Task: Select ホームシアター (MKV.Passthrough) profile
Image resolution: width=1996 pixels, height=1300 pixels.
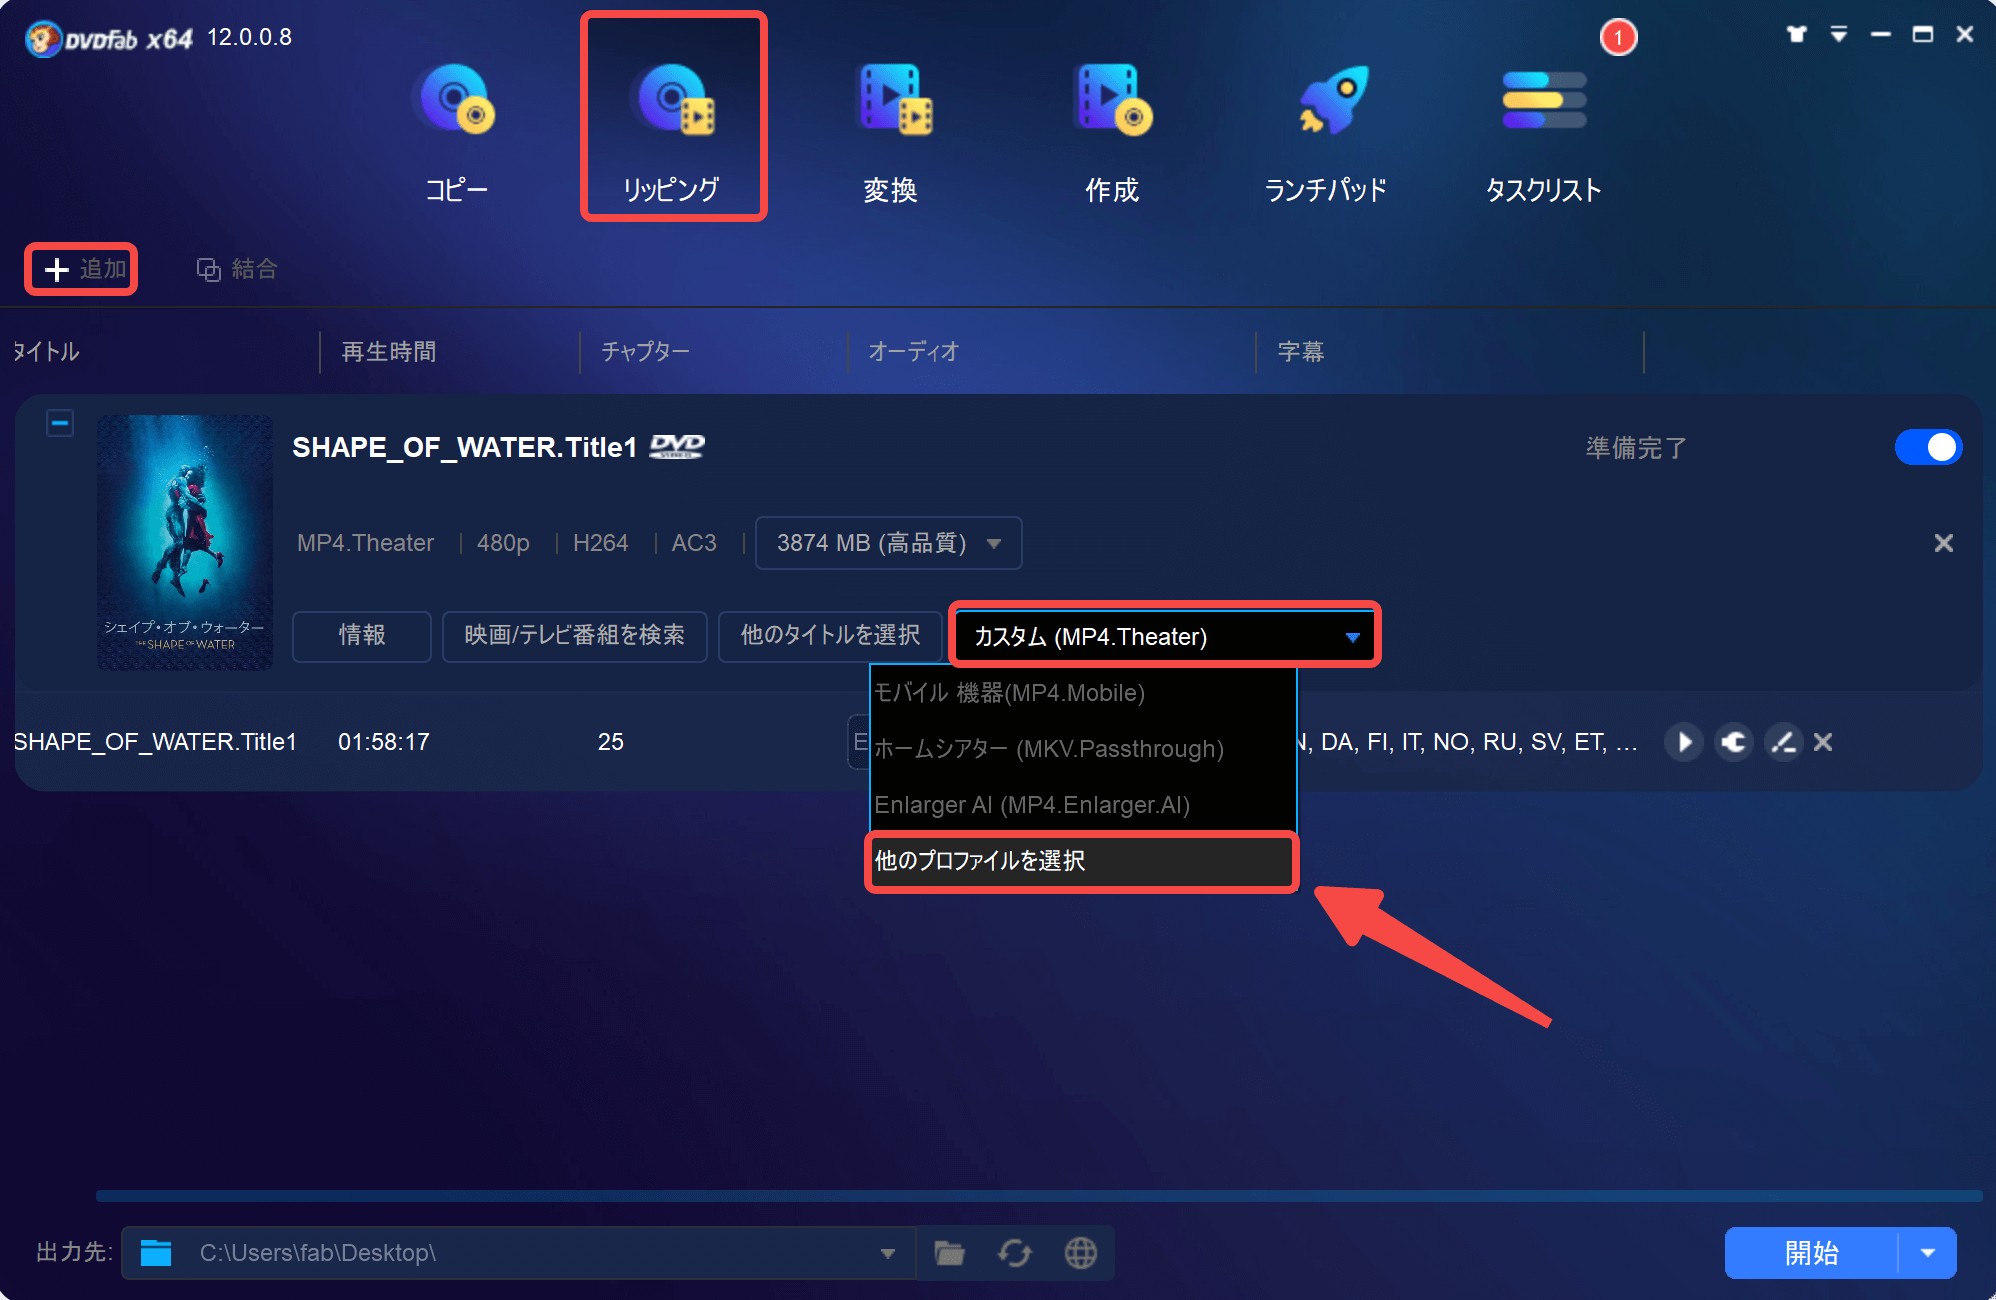Action: 1083,749
